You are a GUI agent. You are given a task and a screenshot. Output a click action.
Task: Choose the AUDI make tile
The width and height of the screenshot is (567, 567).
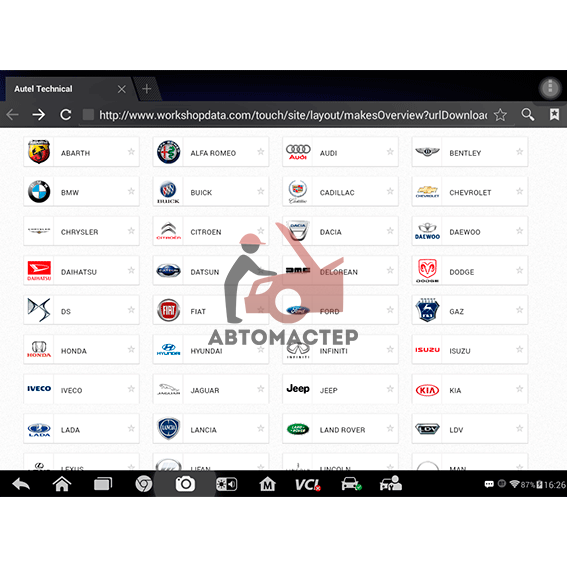(x=340, y=152)
